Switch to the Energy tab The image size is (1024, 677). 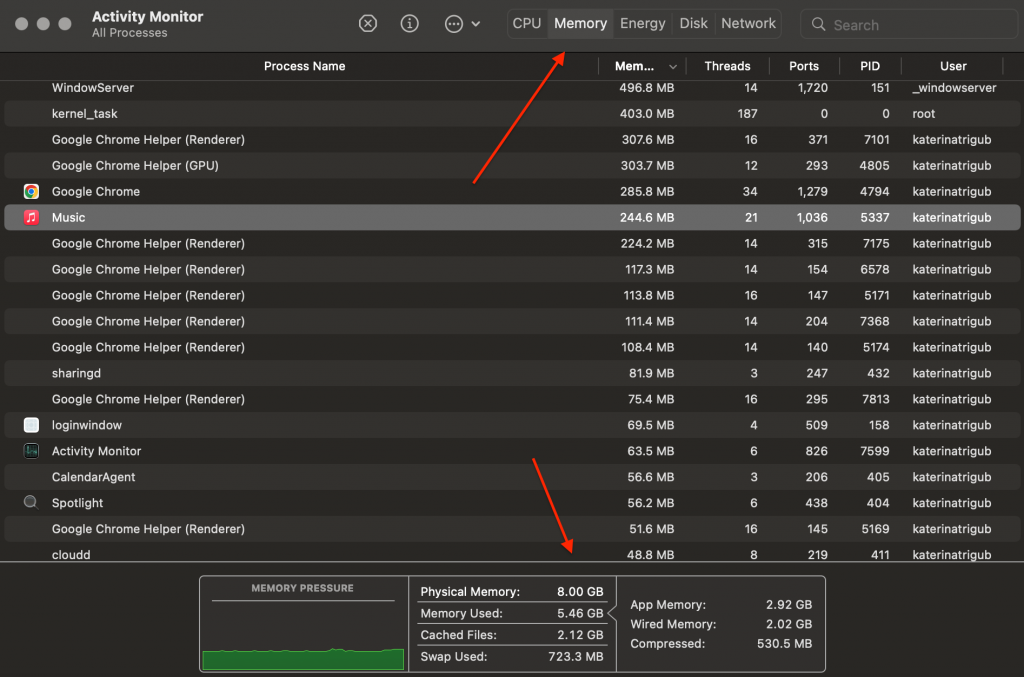pos(643,24)
